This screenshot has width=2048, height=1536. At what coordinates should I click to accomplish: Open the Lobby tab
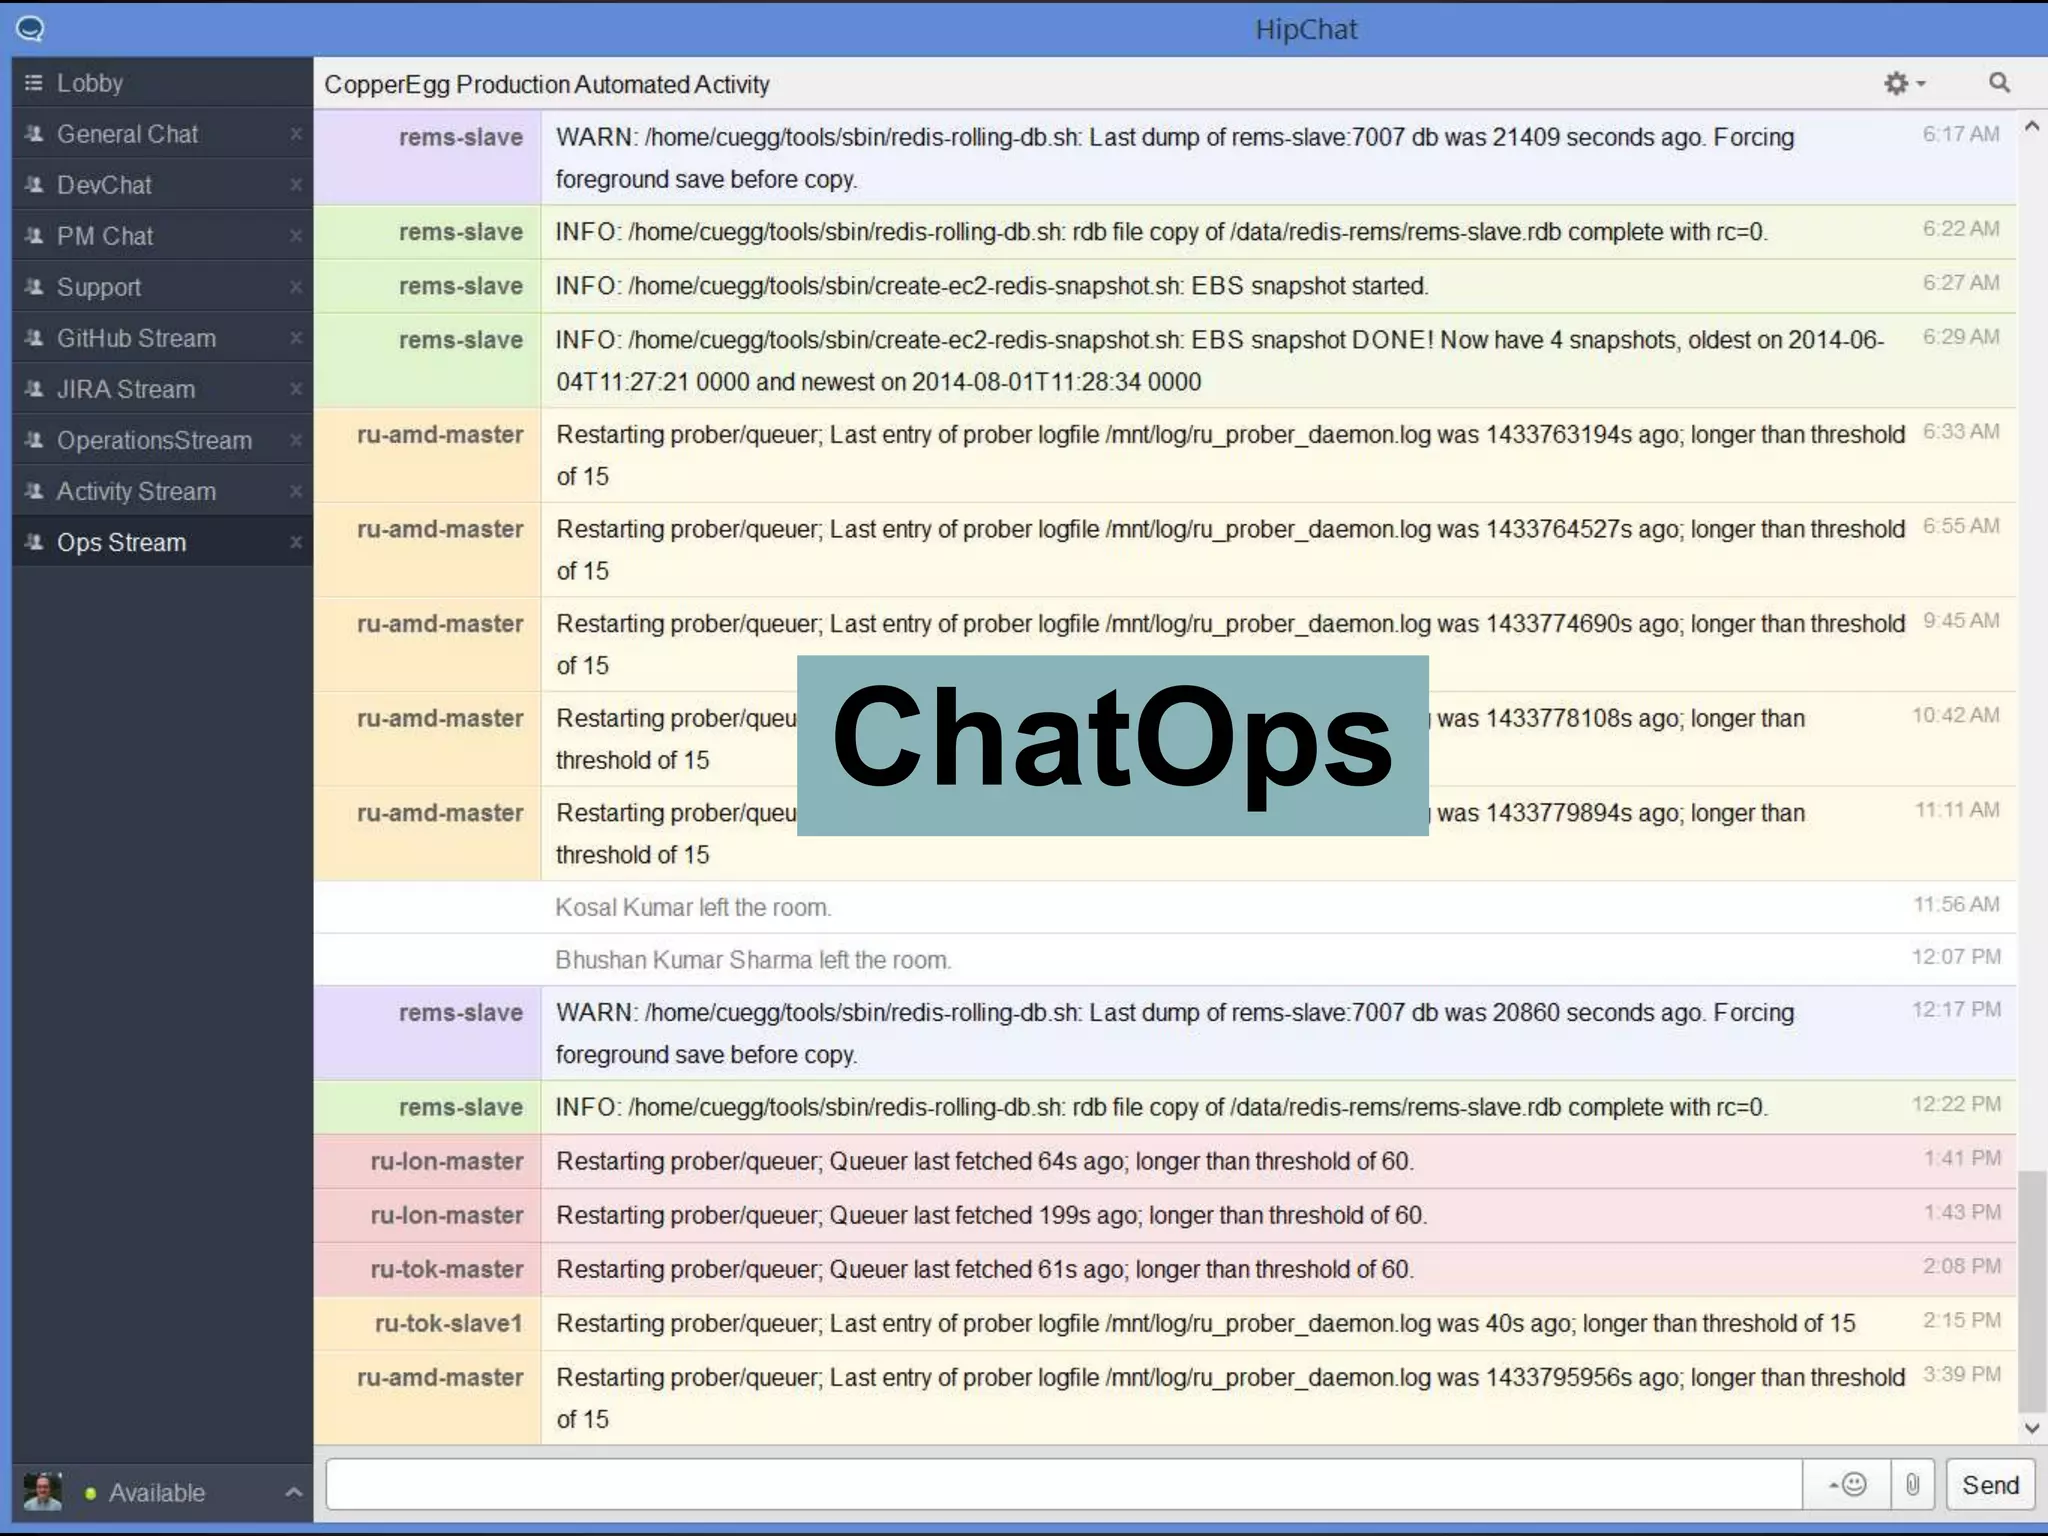pos(162,83)
